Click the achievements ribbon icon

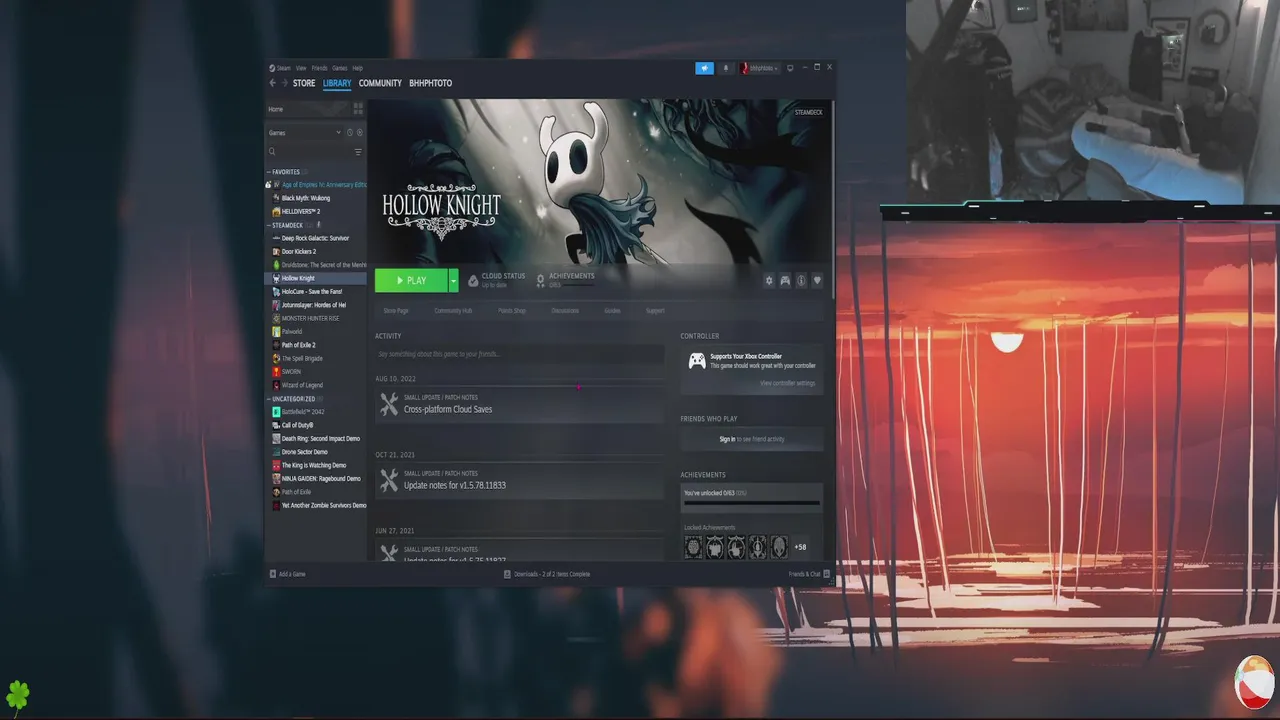541,281
